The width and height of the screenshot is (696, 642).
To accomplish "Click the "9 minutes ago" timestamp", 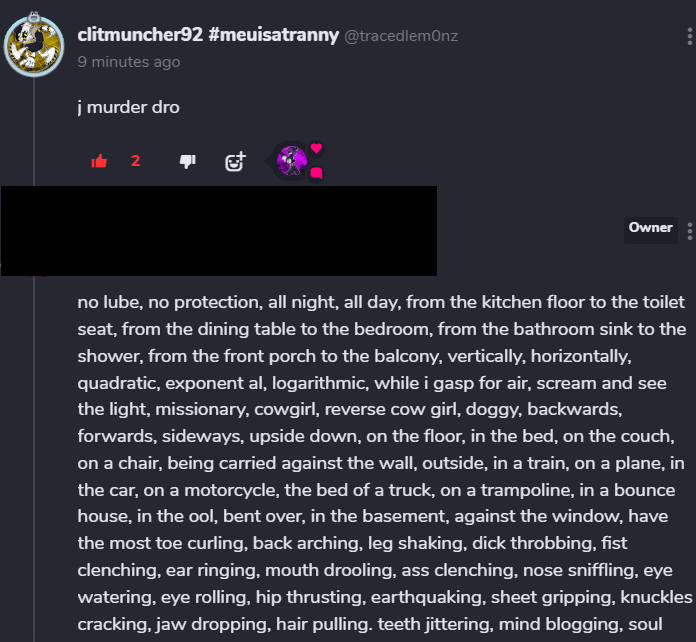I will coord(129,62).
